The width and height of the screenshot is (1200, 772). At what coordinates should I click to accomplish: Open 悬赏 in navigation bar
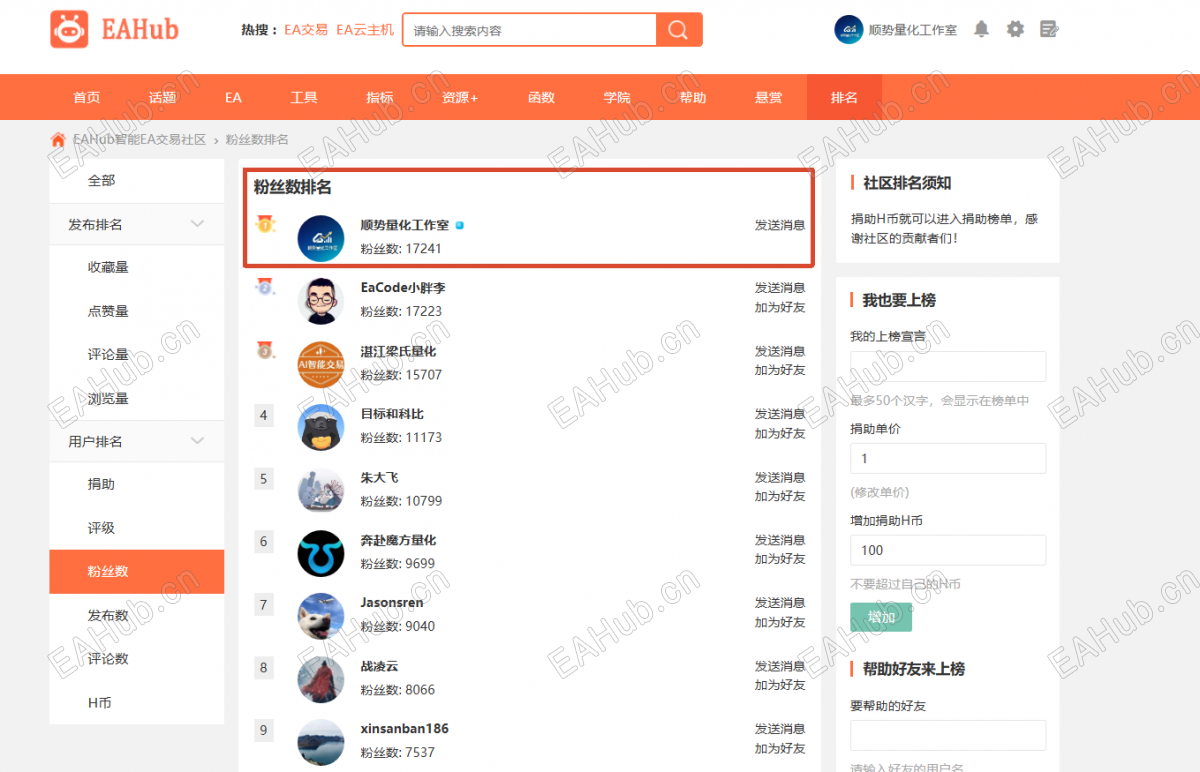coord(768,97)
